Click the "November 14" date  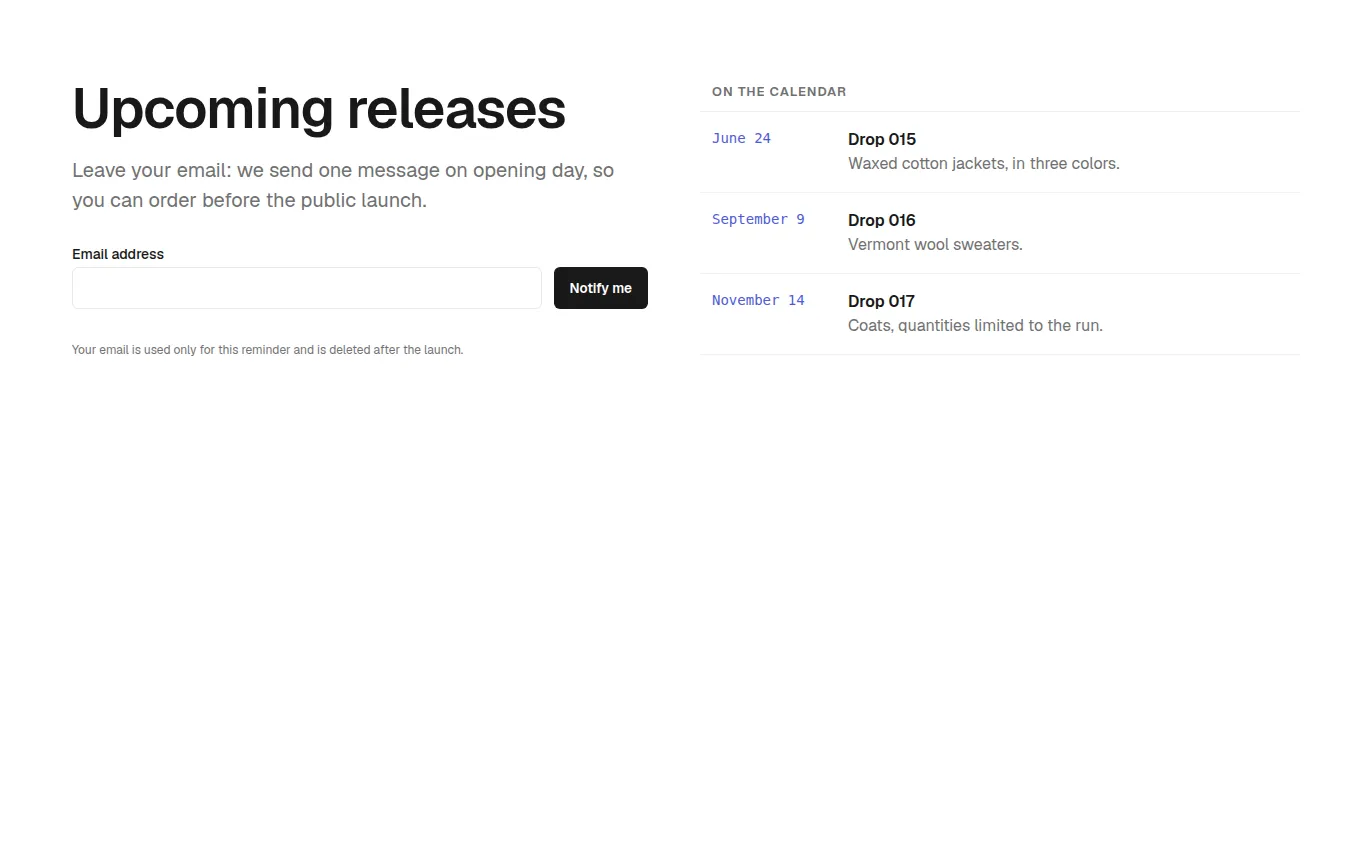tap(758, 300)
